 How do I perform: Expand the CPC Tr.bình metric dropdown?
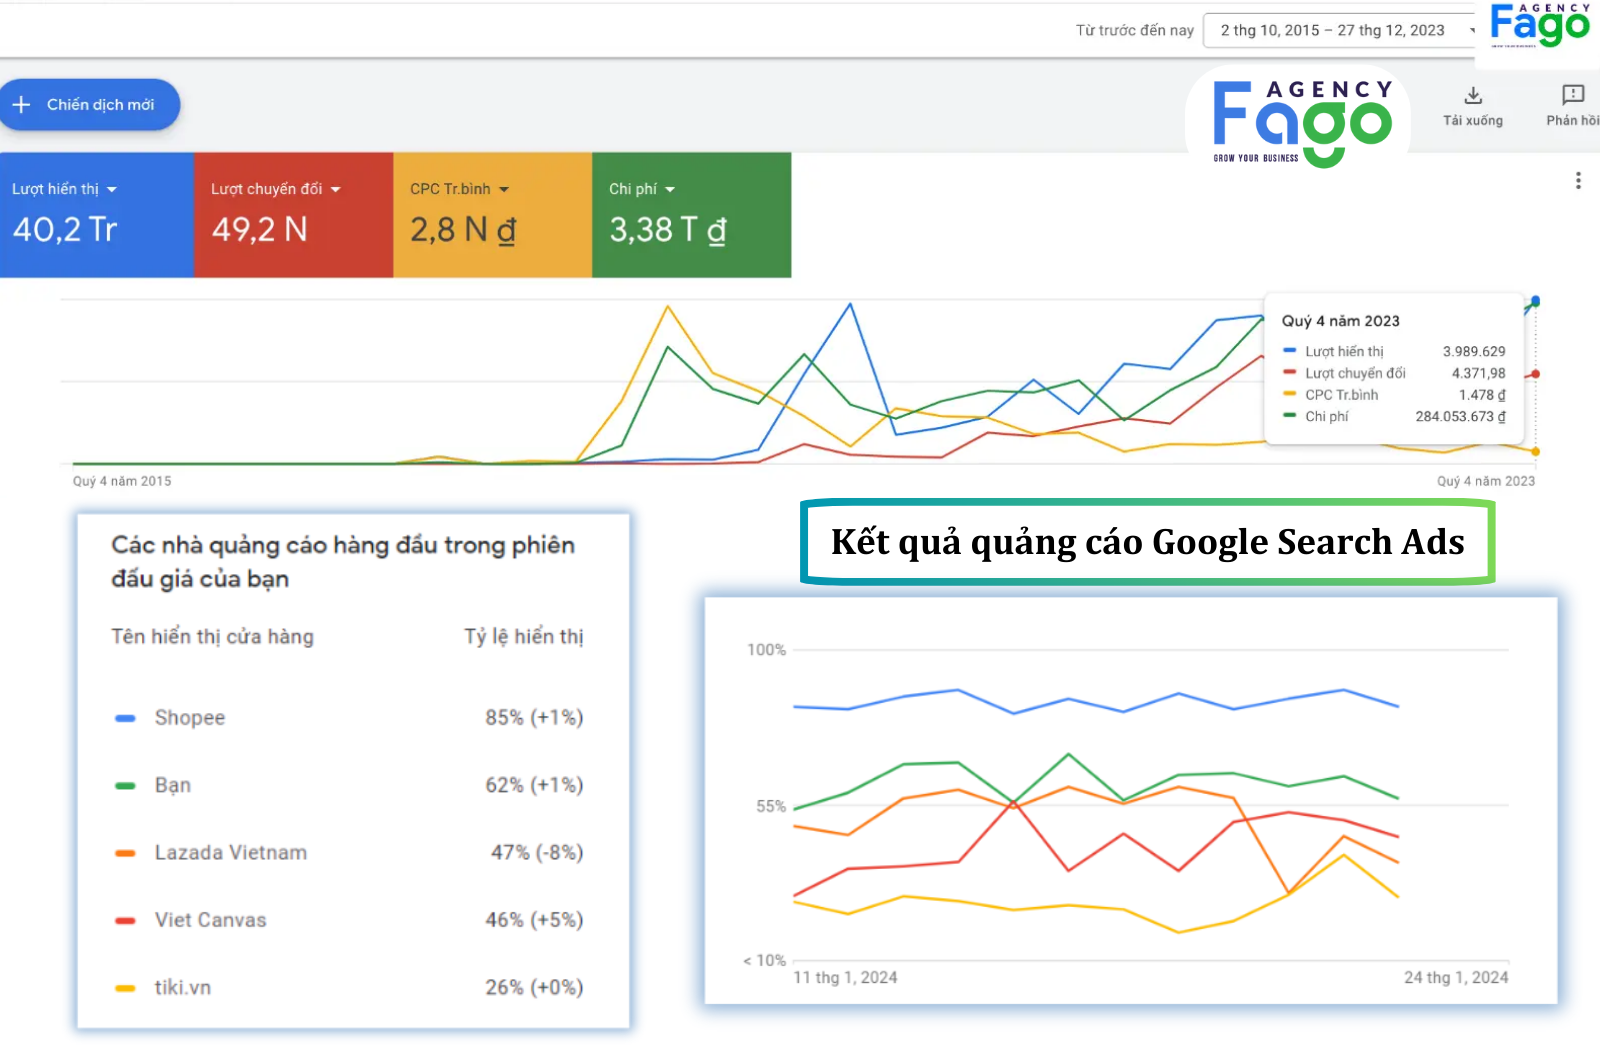(504, 190)
